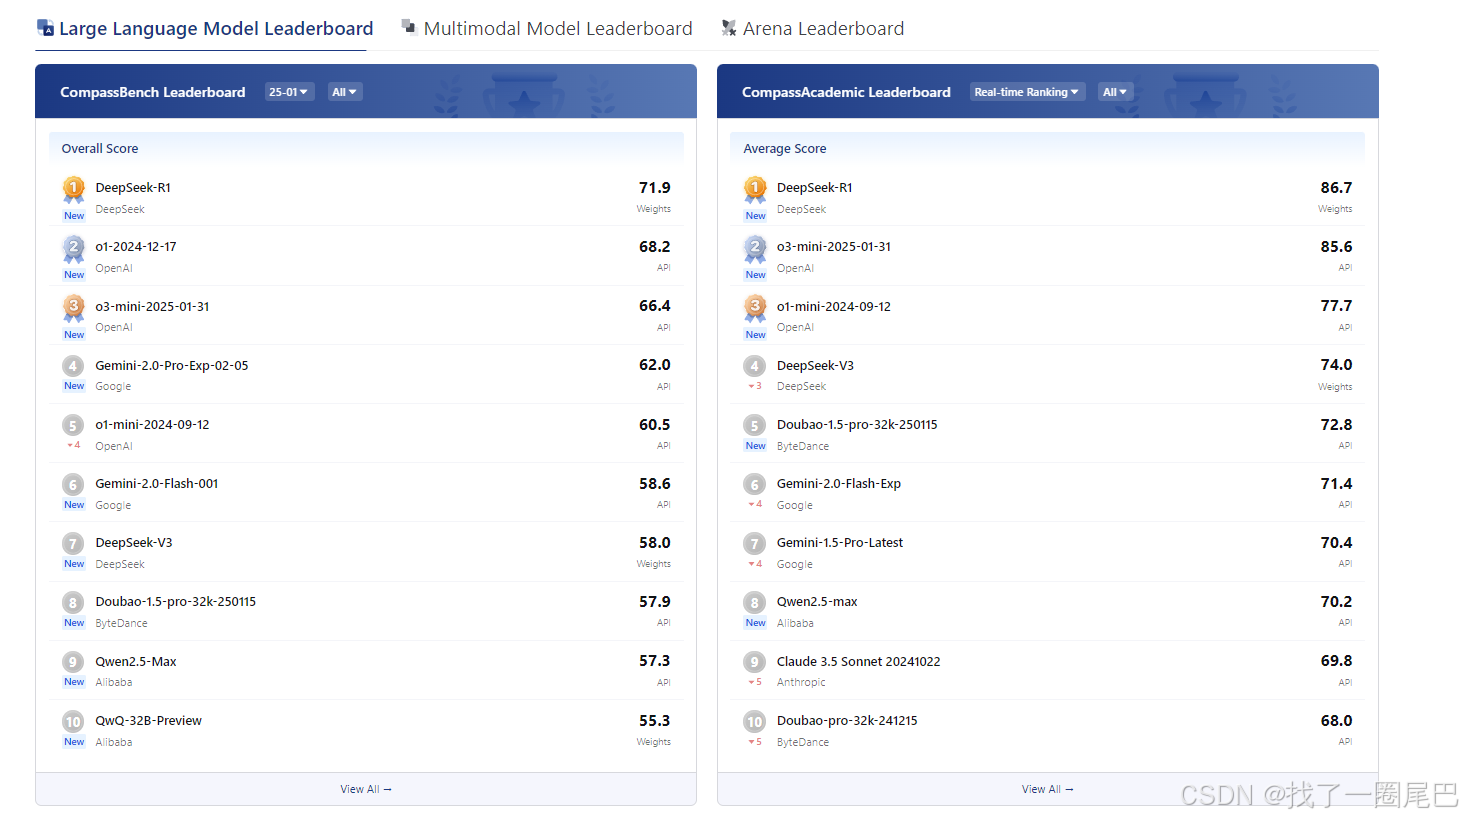Viewport: 1463px width, 821px height.
Task: Open Gemini-2.0-Pro-Exp-02-05 model entry
Action: (x=172, y=365)
